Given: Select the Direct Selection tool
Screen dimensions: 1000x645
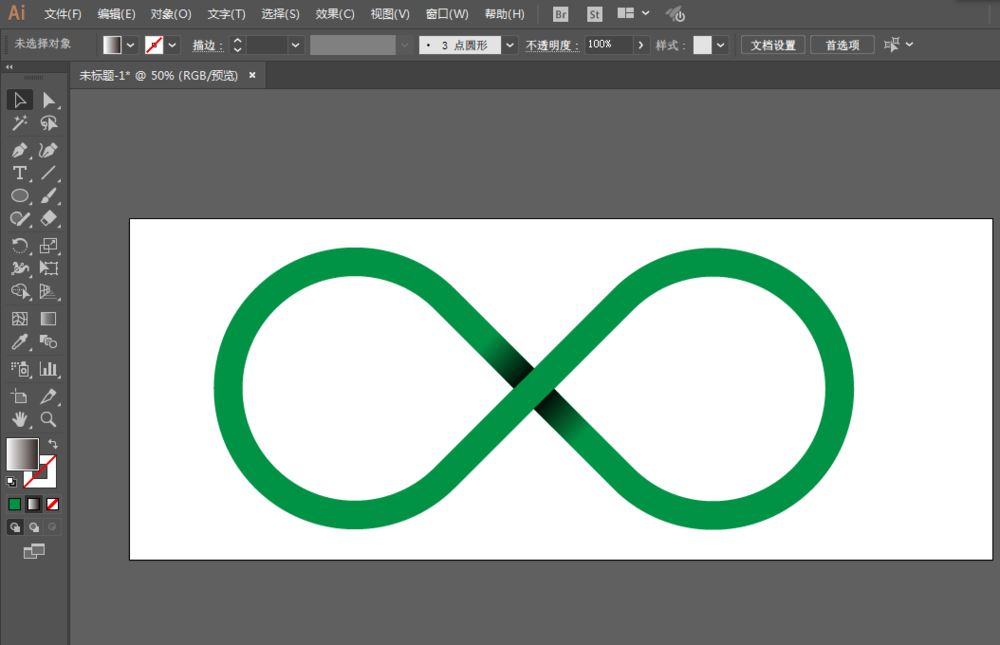Looking at the screenshot, I should 47,99.
